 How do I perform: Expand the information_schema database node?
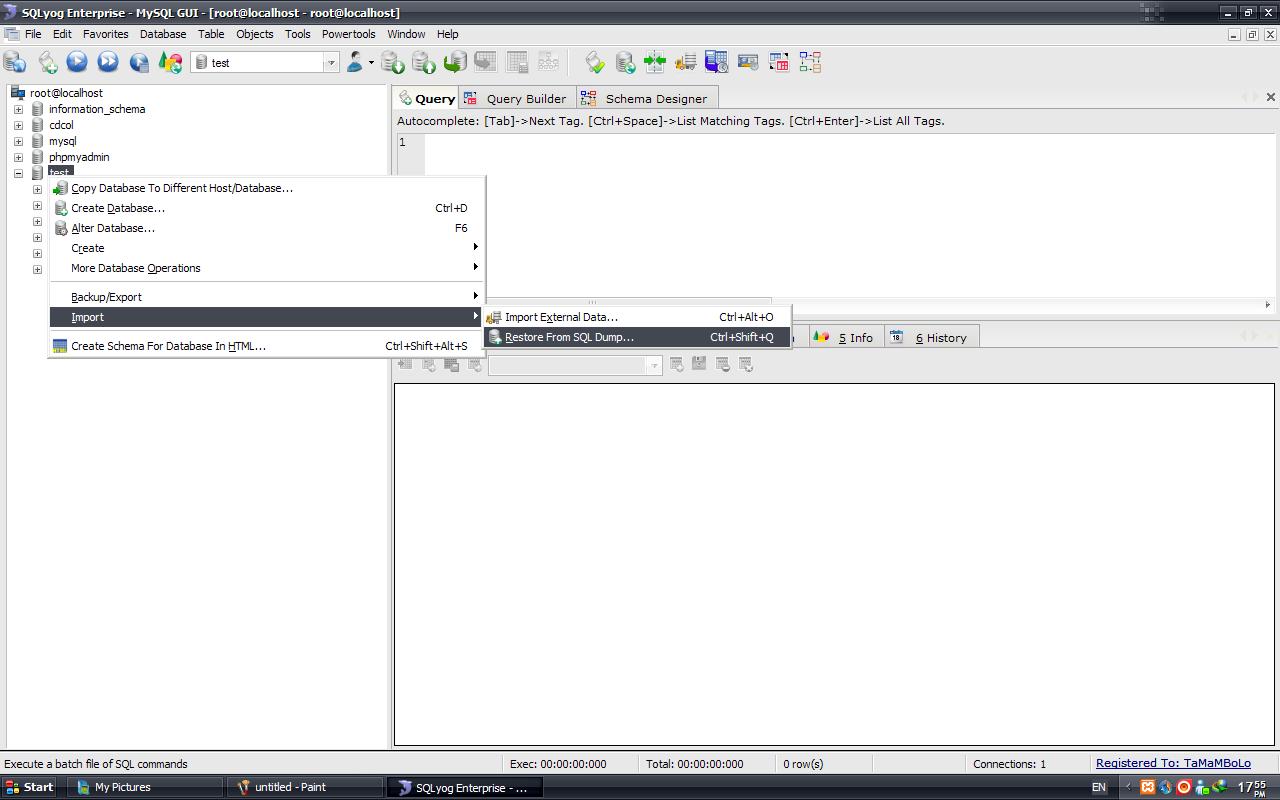click(18, 109)
